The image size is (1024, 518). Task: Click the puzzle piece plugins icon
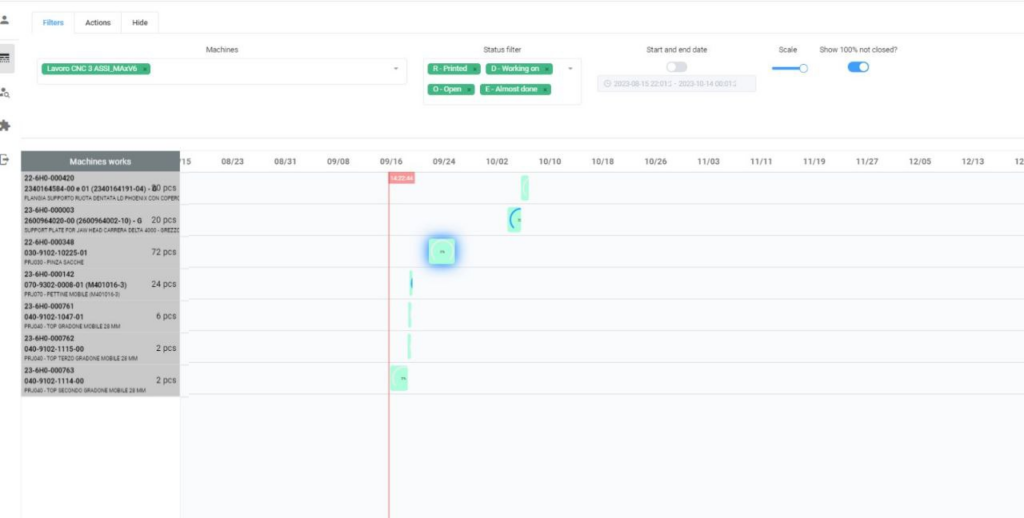[x=5, y=126]
